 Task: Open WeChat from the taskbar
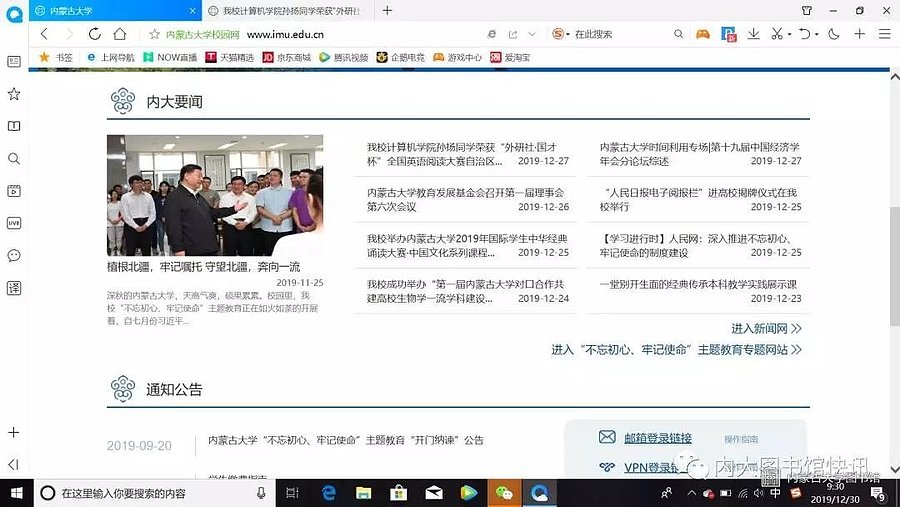coord(504,493)
